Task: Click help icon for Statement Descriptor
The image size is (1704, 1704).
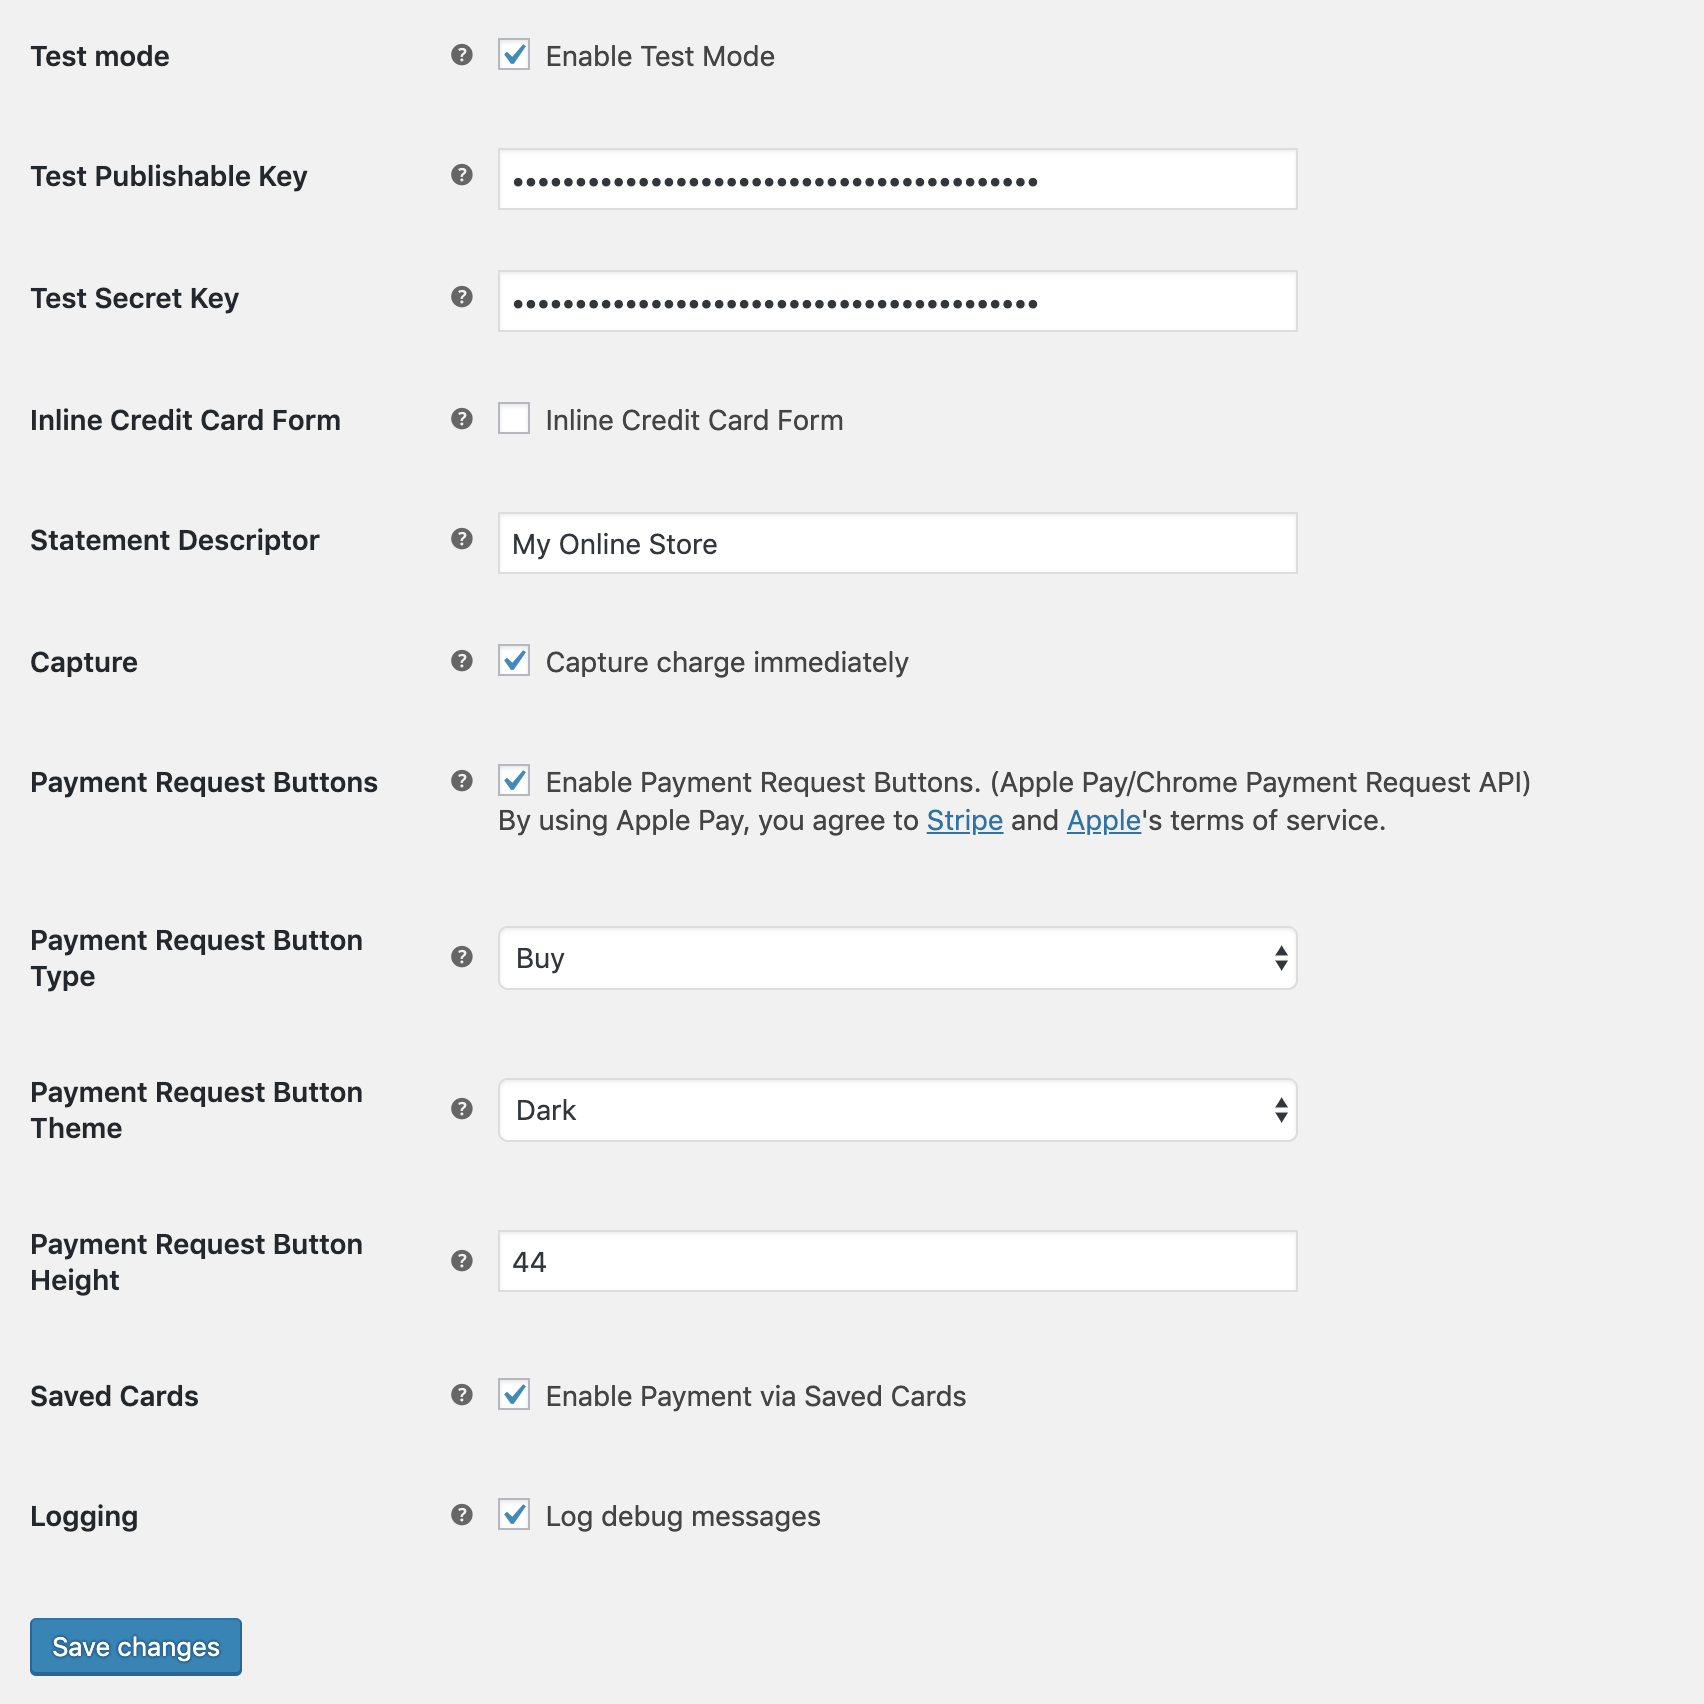Action: click(461, 539)
